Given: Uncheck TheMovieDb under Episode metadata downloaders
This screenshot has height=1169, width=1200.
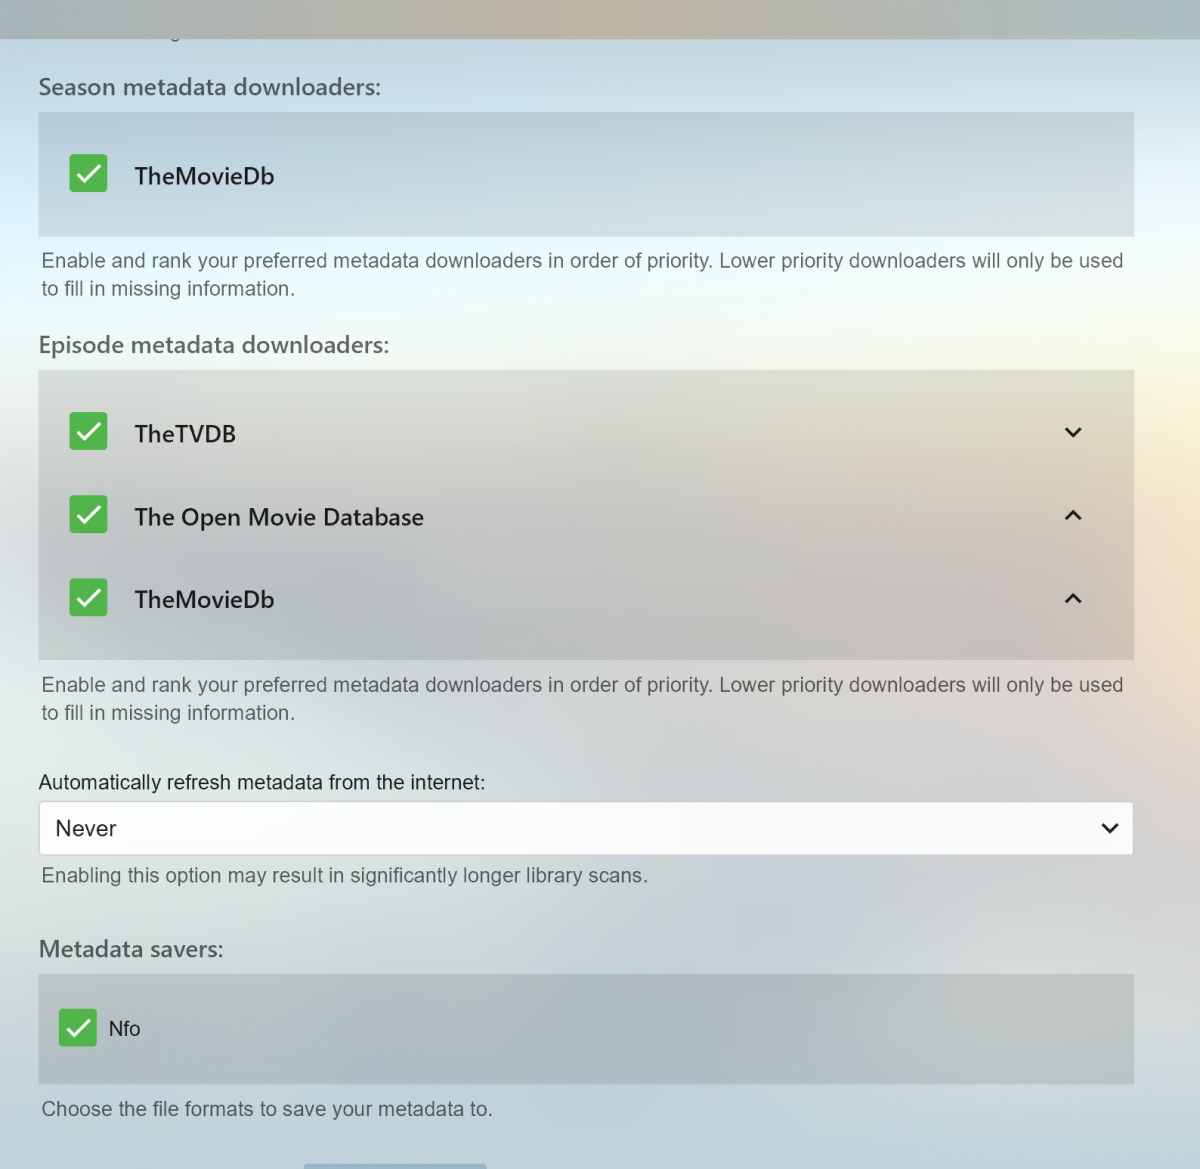Looking at the screenshot, I should [x=88, y=598].
